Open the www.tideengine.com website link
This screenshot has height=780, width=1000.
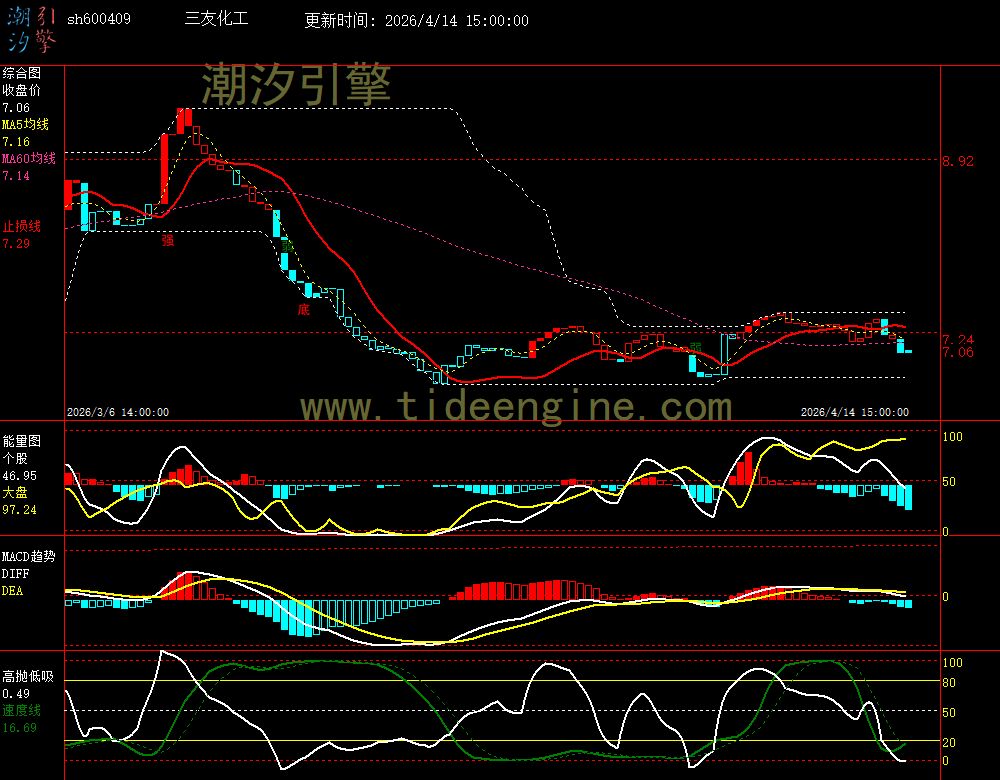coord(516,407)
